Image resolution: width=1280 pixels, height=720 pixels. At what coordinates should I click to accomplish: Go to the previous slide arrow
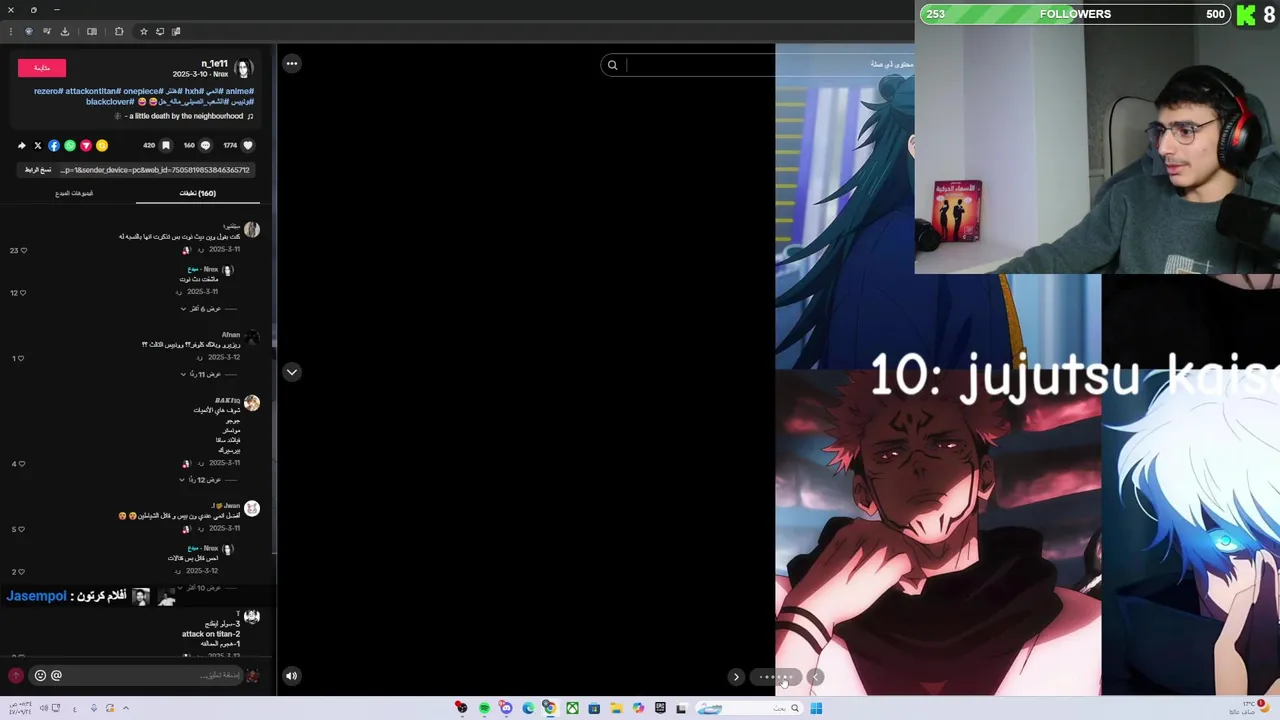(x=816, y=677)
